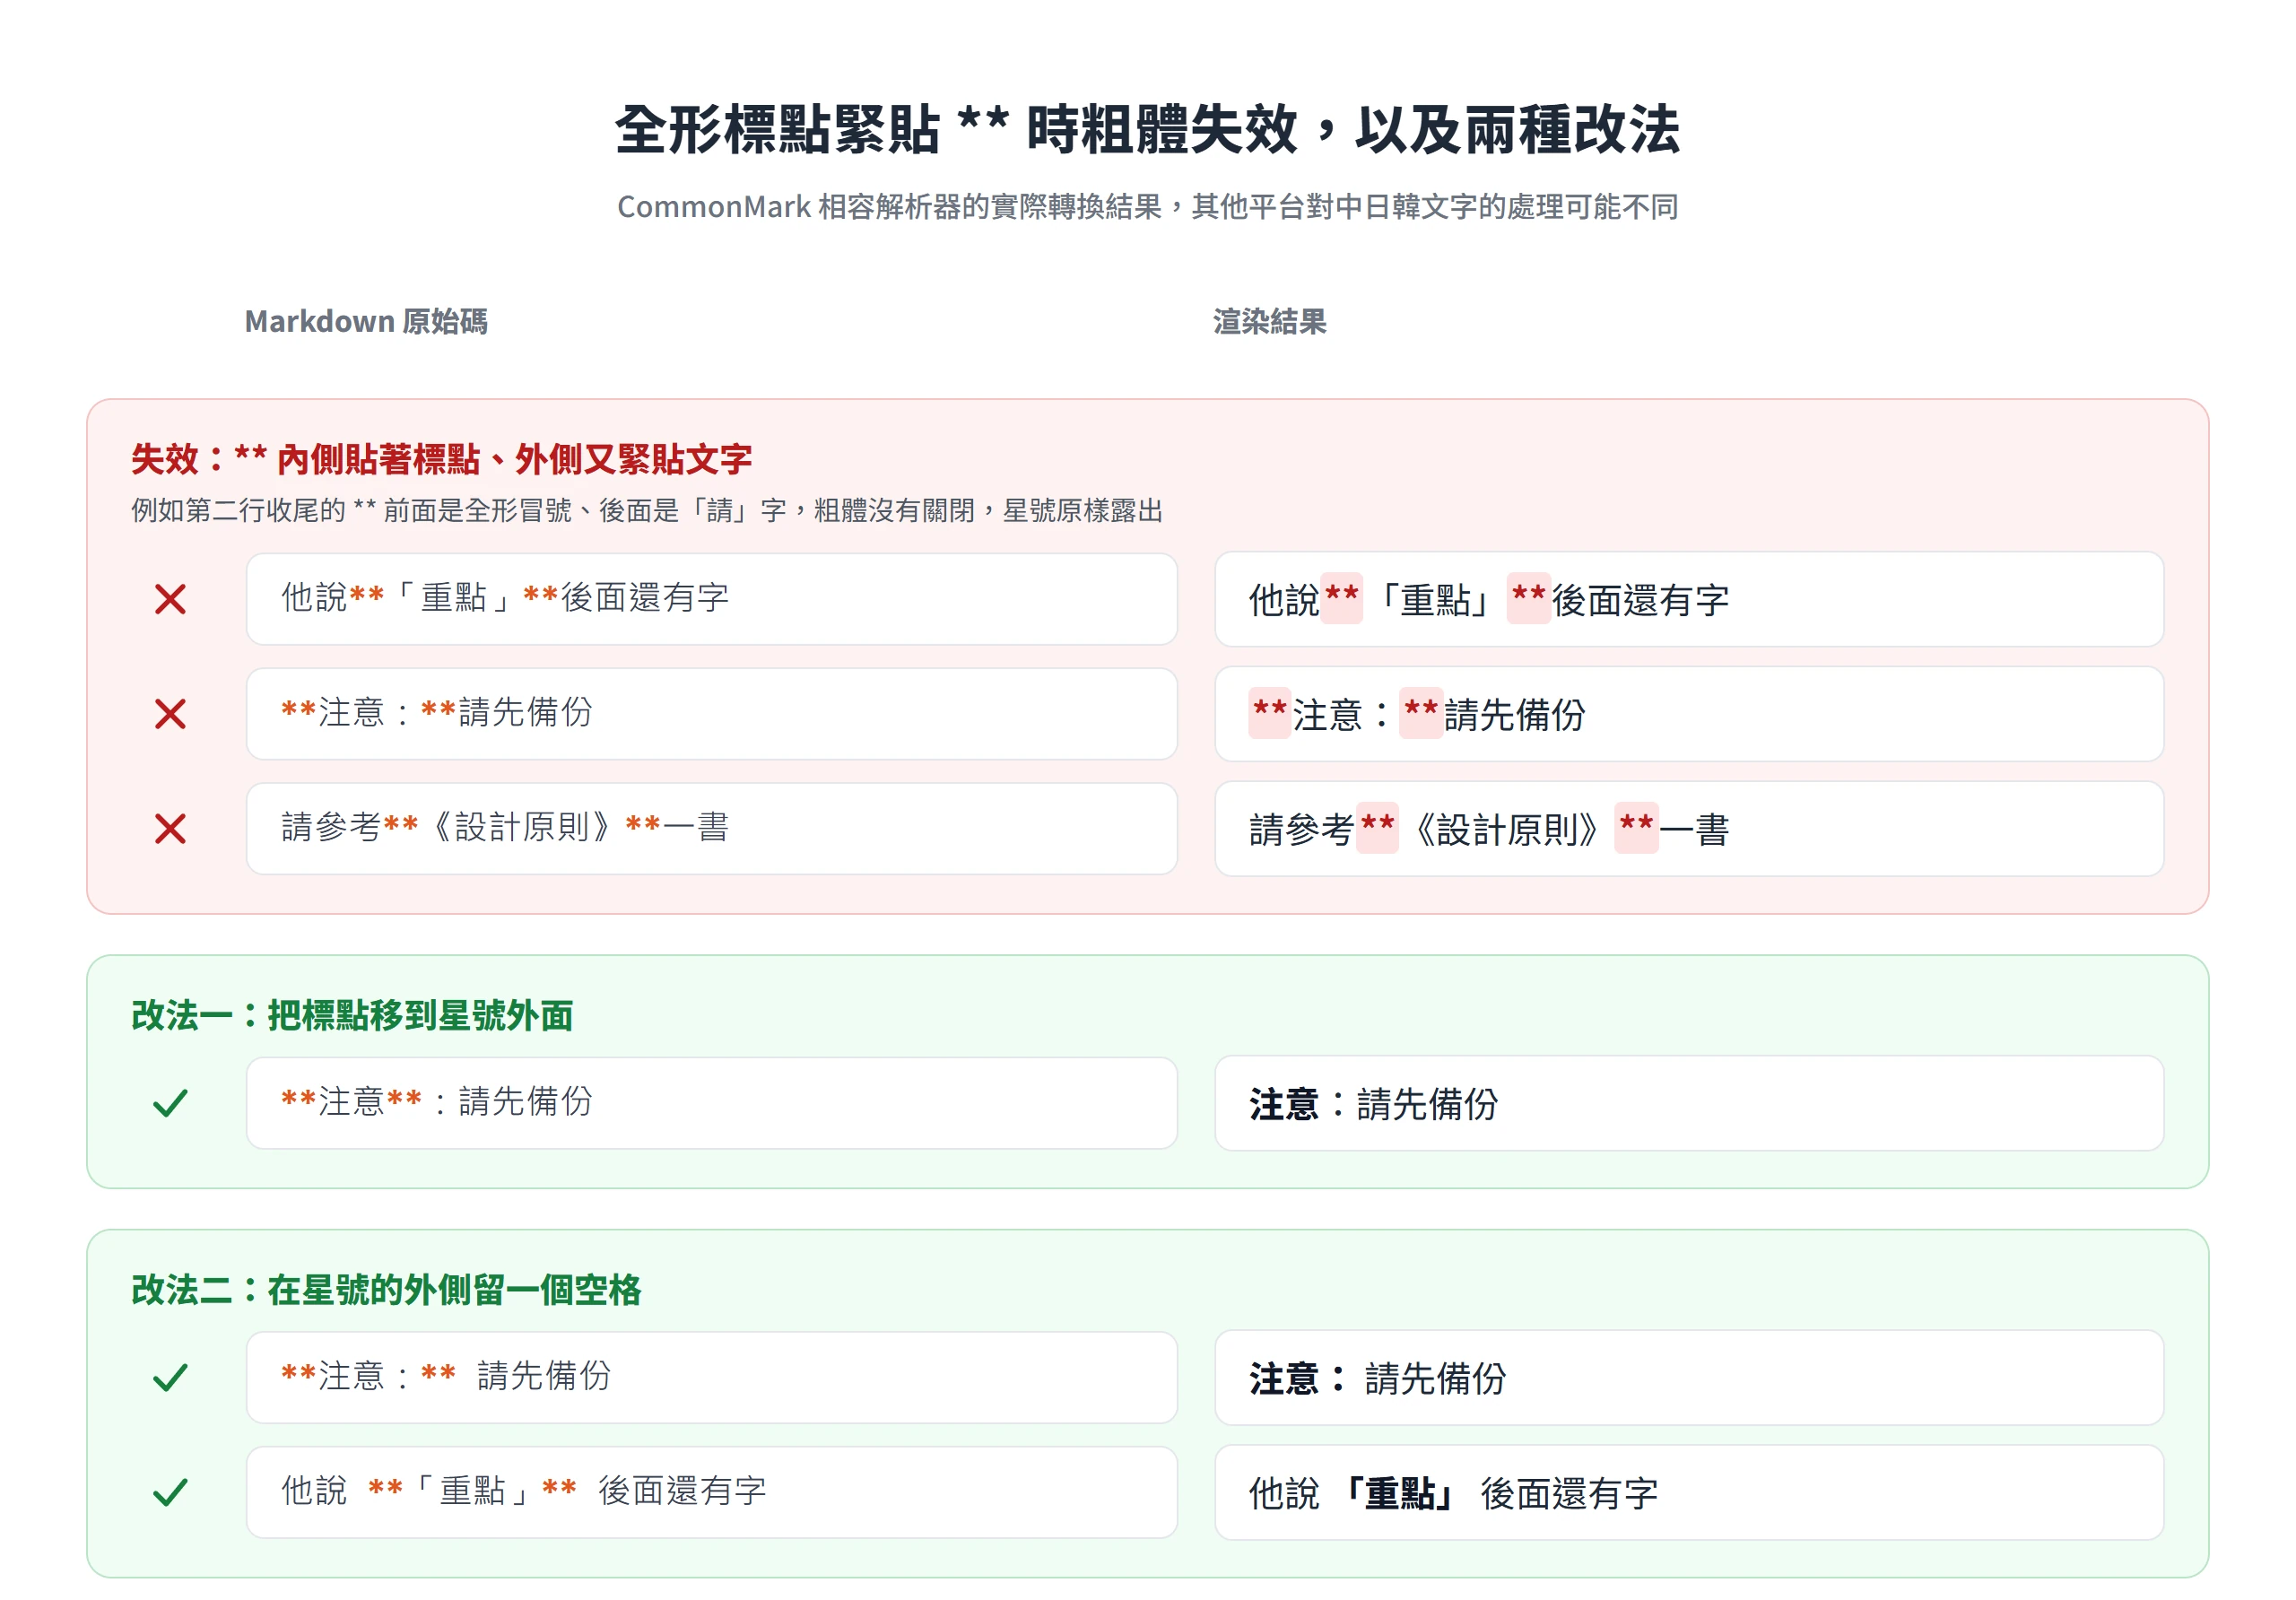Screen dimensions: 2296x1600
Task: Click the fix-one rendered result 注意：請先備份
Action: tap(1689, 1103)
